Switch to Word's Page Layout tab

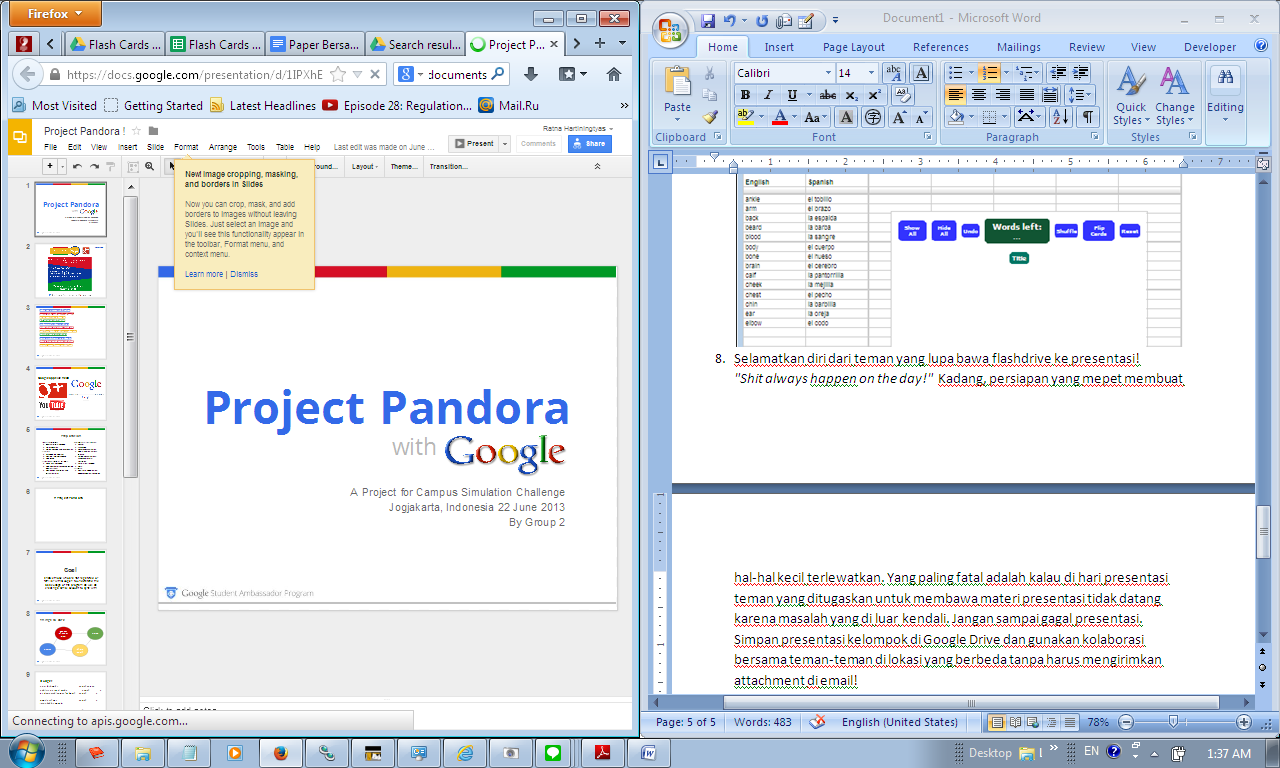(853, 47)
